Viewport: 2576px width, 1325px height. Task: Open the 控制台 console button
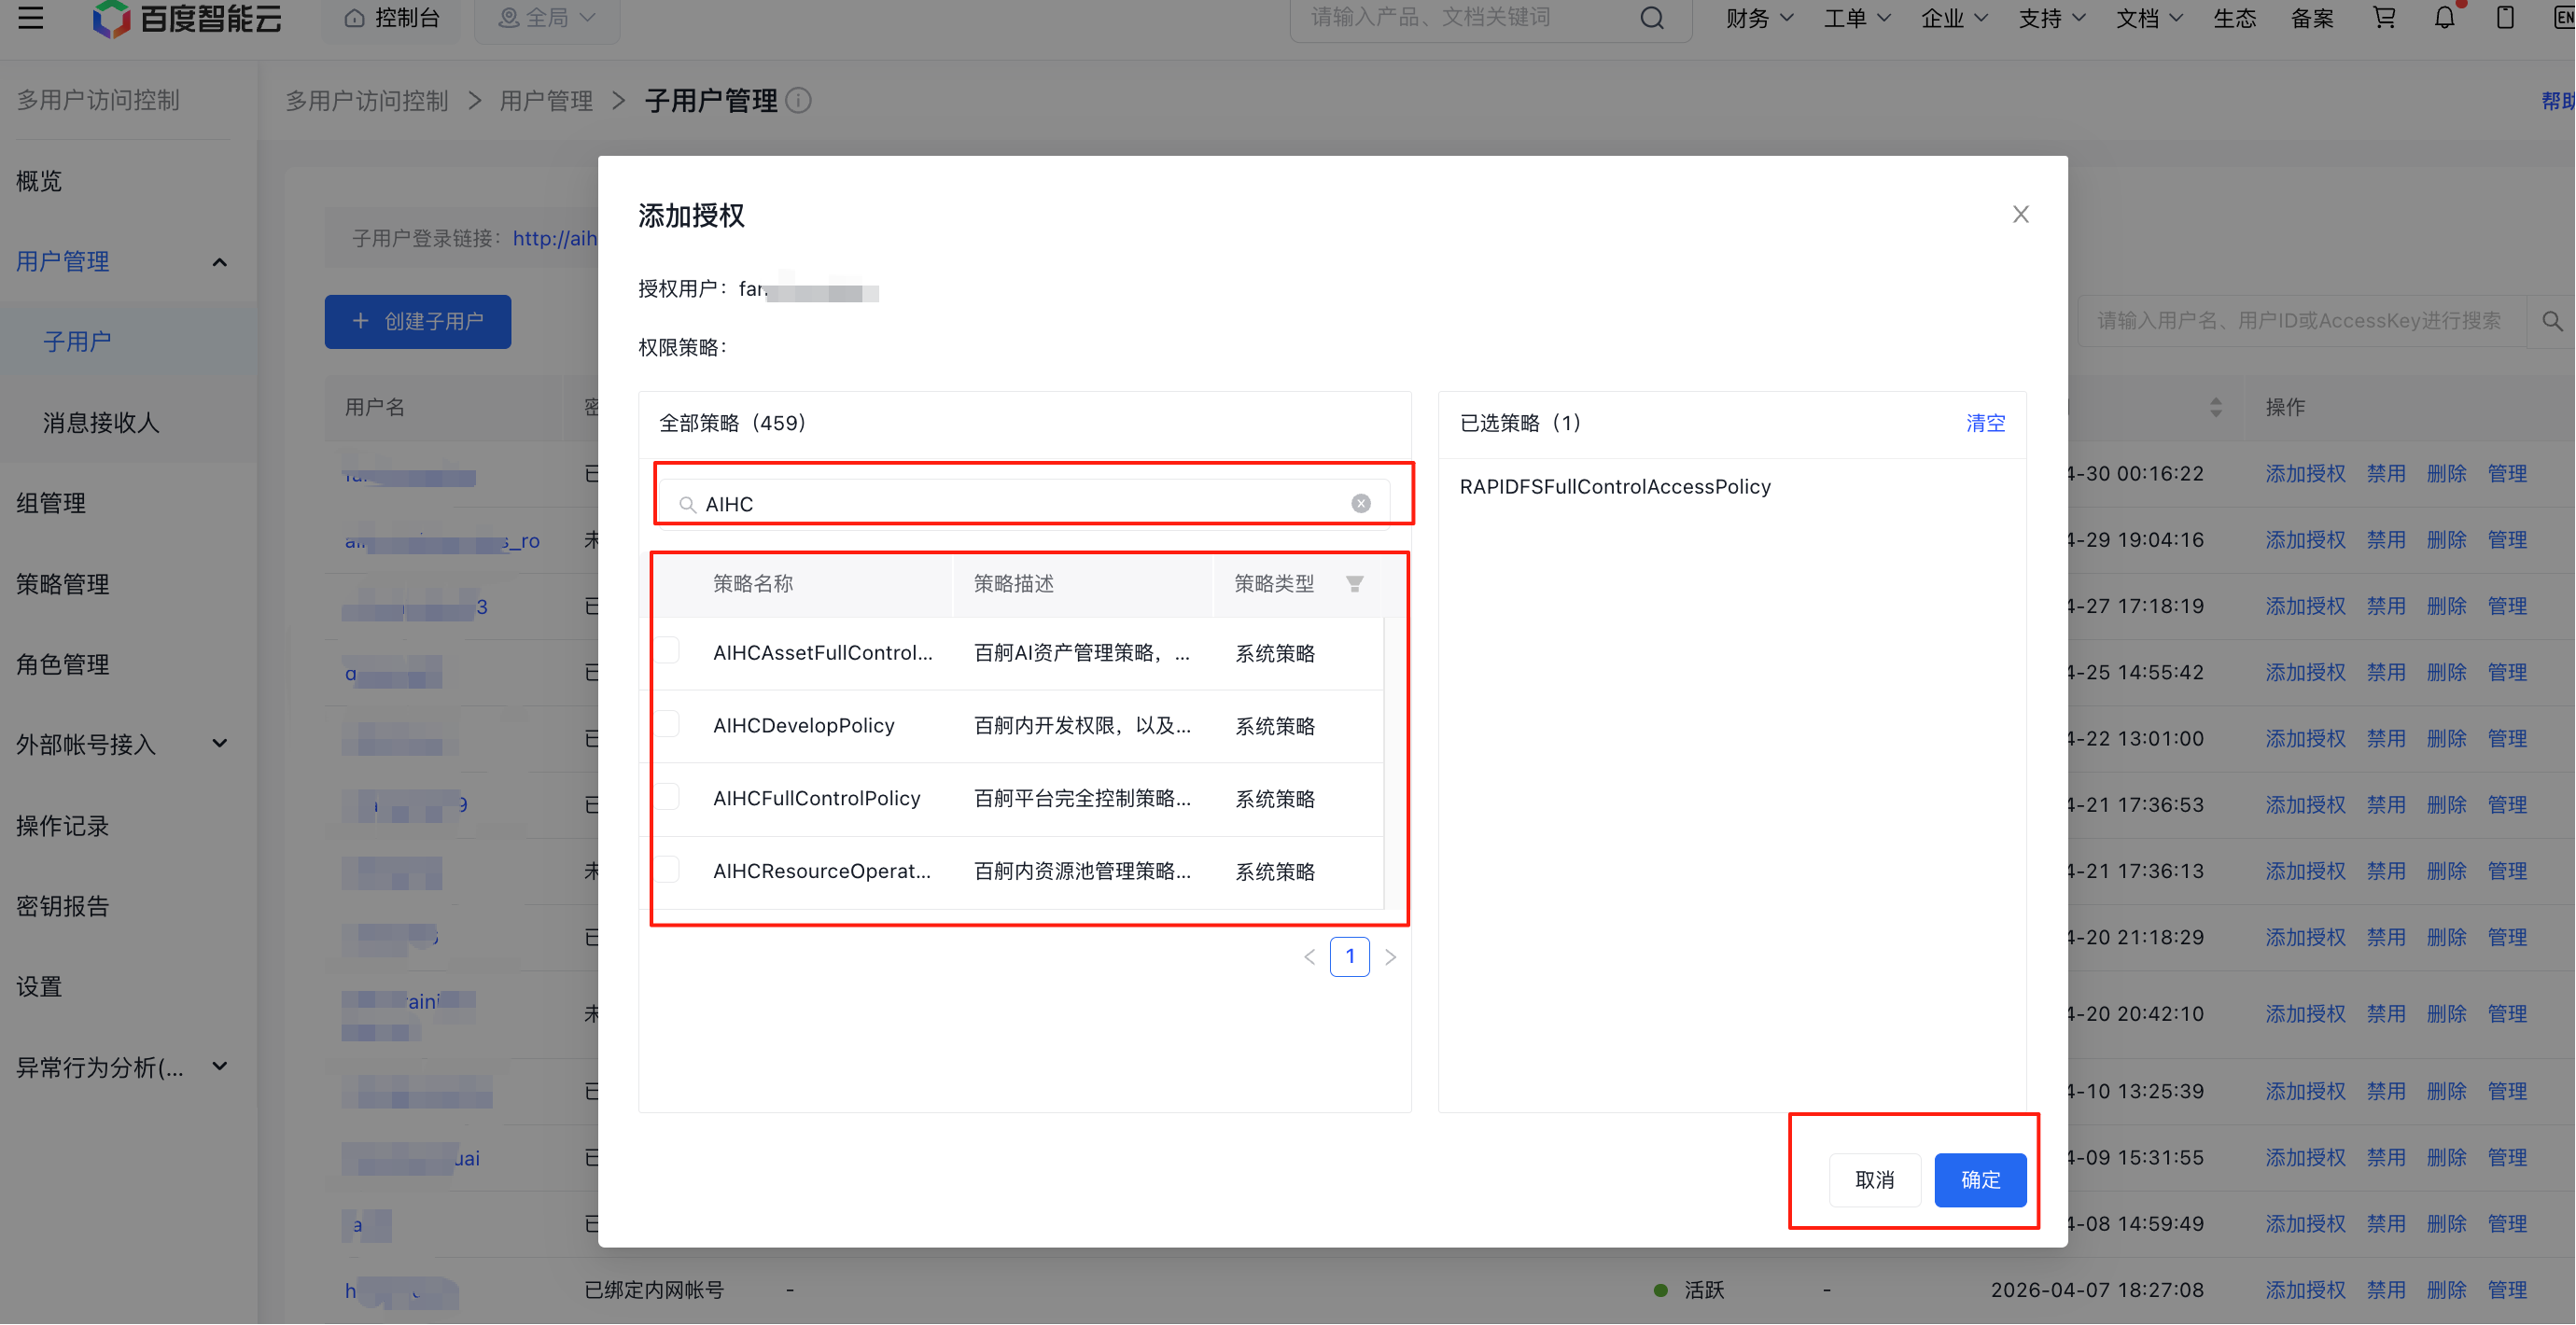[x=392, y=18]
